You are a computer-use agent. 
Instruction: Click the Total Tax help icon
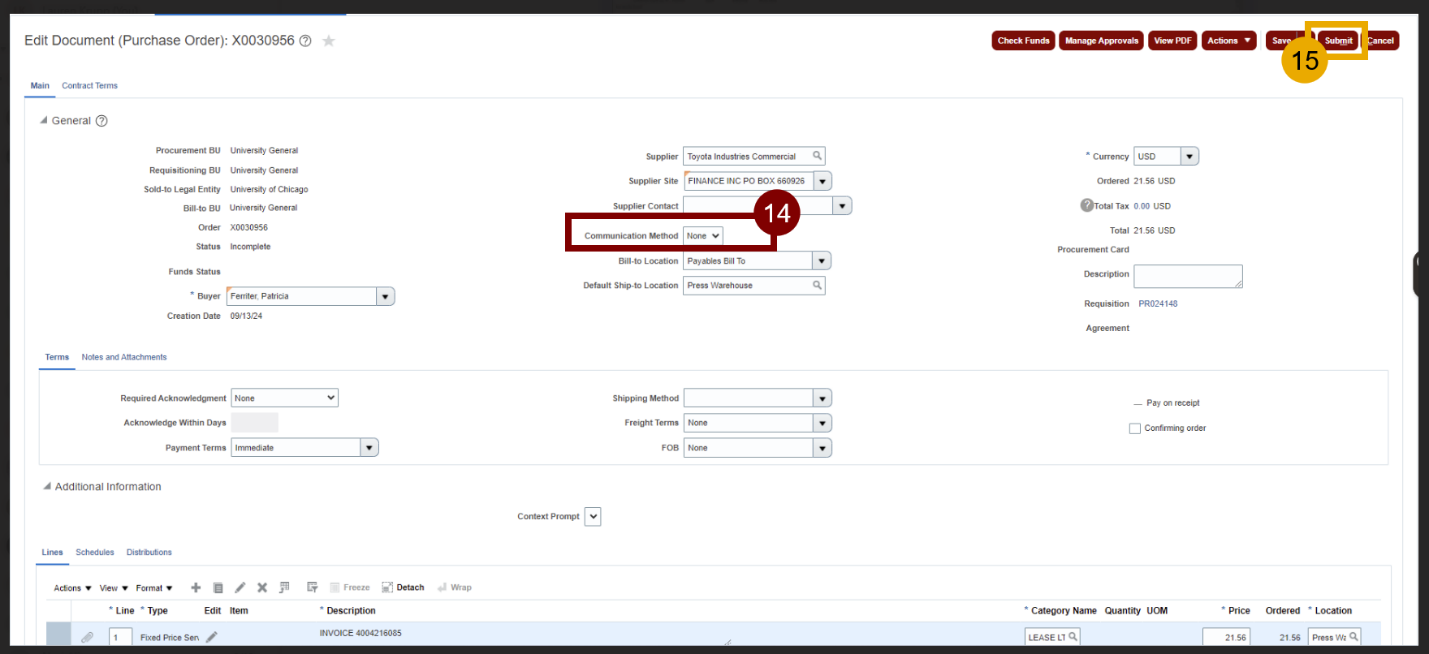[1087, 206]
